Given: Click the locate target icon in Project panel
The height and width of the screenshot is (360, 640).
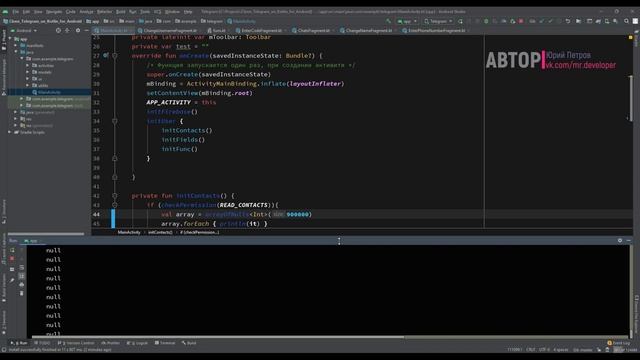Looking at the screenshot, I should (58, 30).
